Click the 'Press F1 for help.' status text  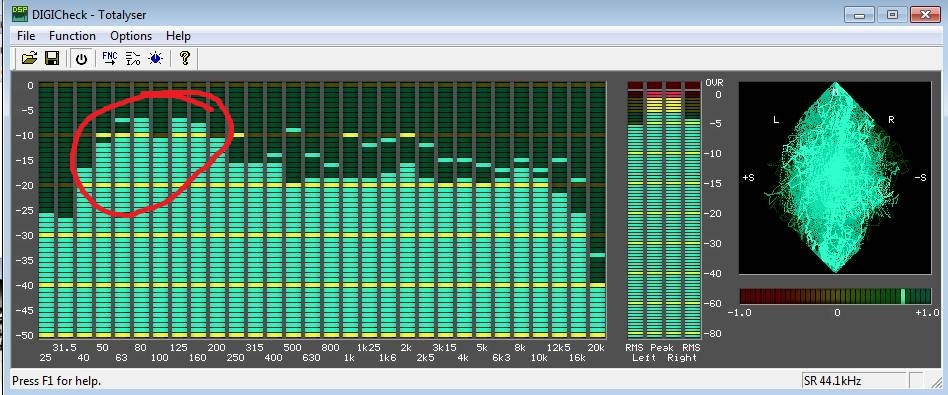pos(57,381)
